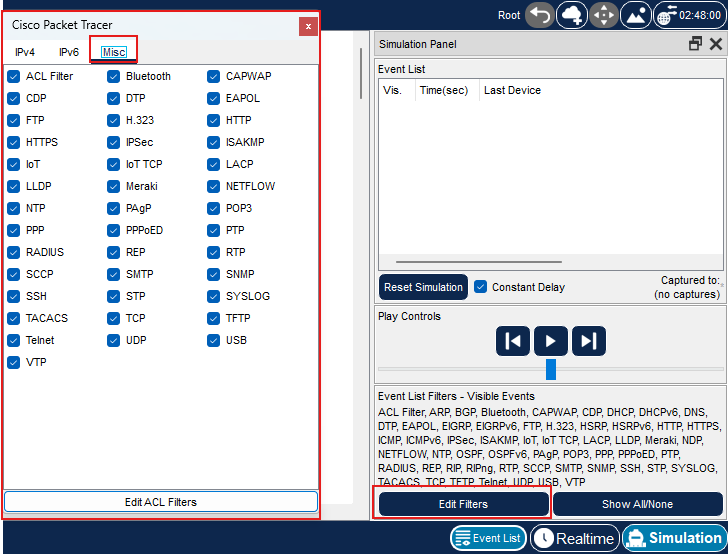Viewport: 728px width, 554px height.
Task: Click the new cluster cloud icon
Action: [x=572, y=15]
